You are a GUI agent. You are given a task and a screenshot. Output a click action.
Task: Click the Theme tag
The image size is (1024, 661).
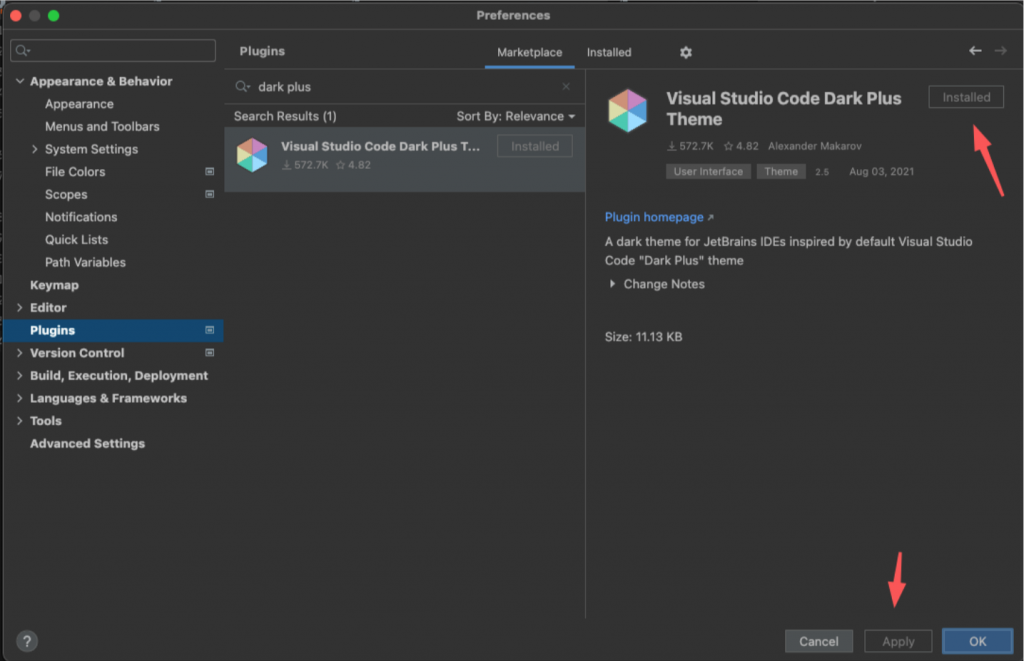[x=781, y=172]
